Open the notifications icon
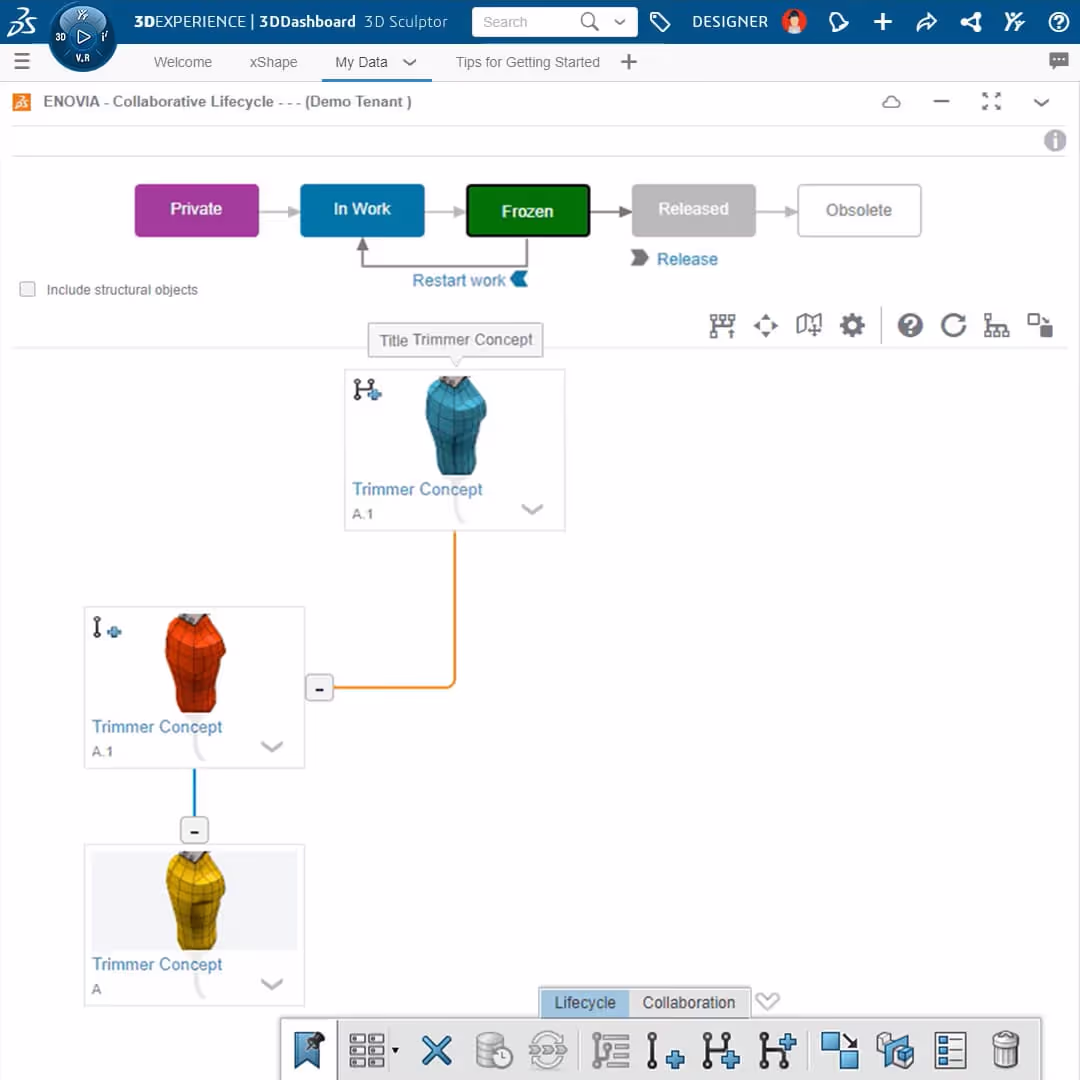 pyautogui.click(x=838, y=22)
